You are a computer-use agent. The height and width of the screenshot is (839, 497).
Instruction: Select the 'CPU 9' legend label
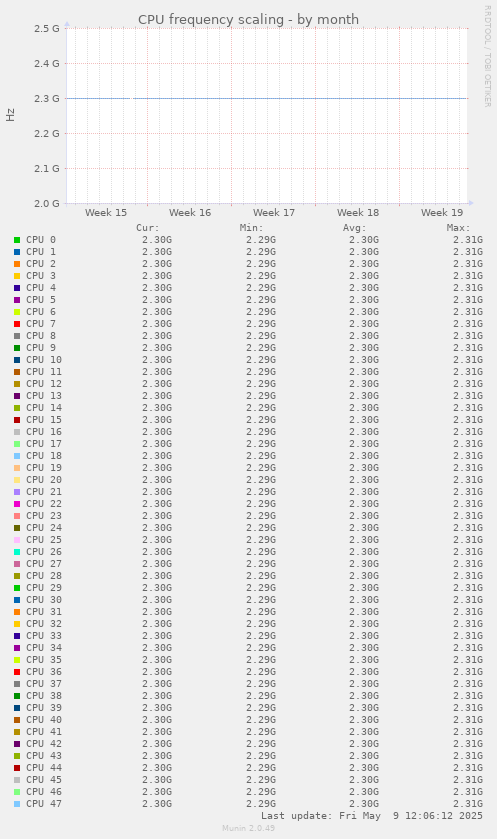[41, 348]
